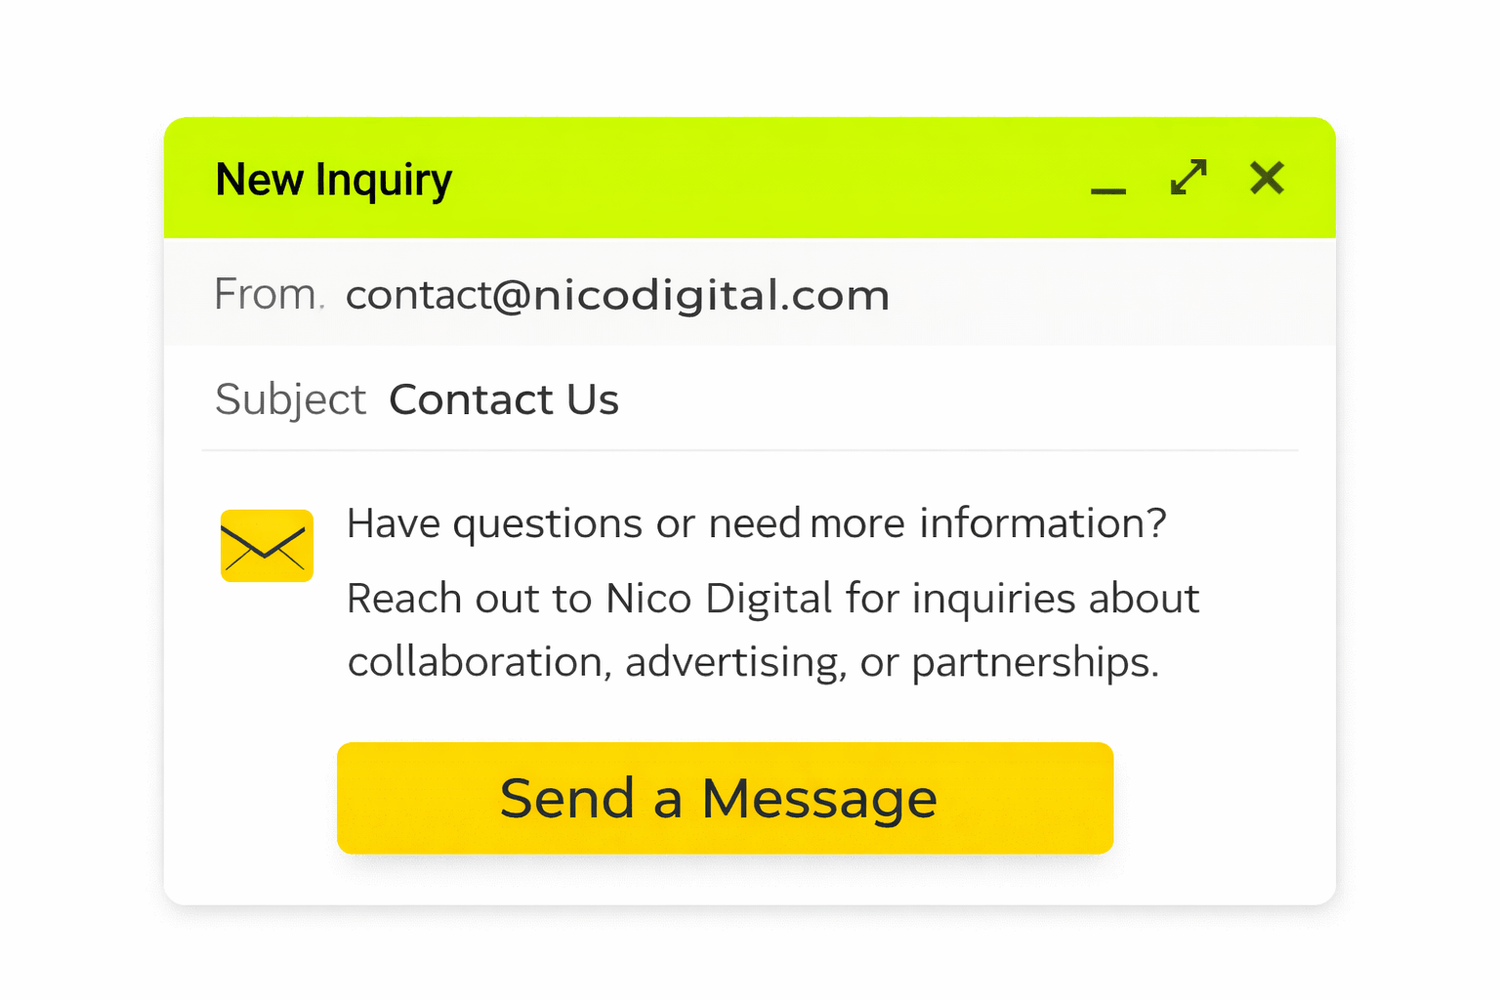Click the yellow envelope icon

[267, 546]
